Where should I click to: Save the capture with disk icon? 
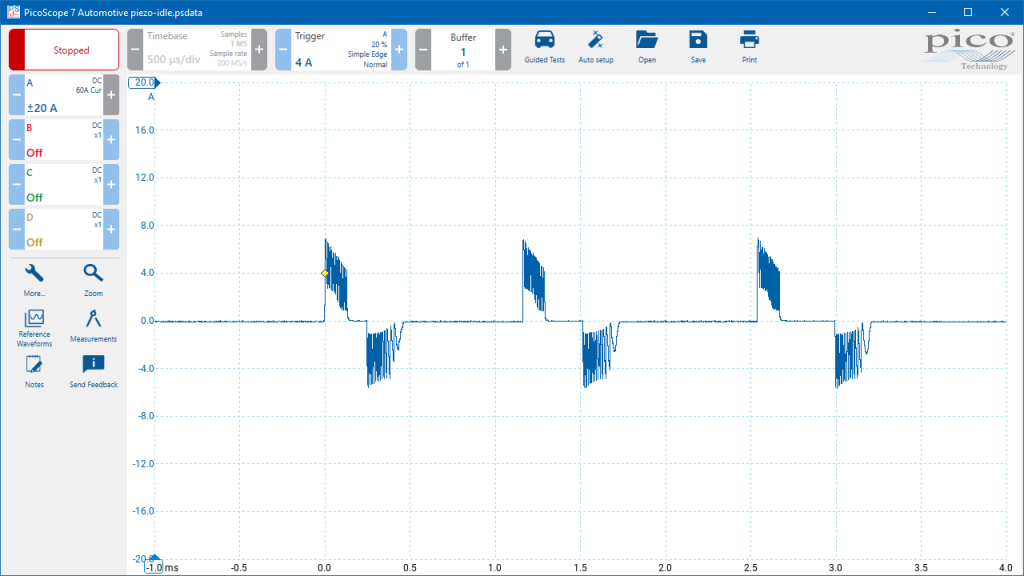pos(698,47)
